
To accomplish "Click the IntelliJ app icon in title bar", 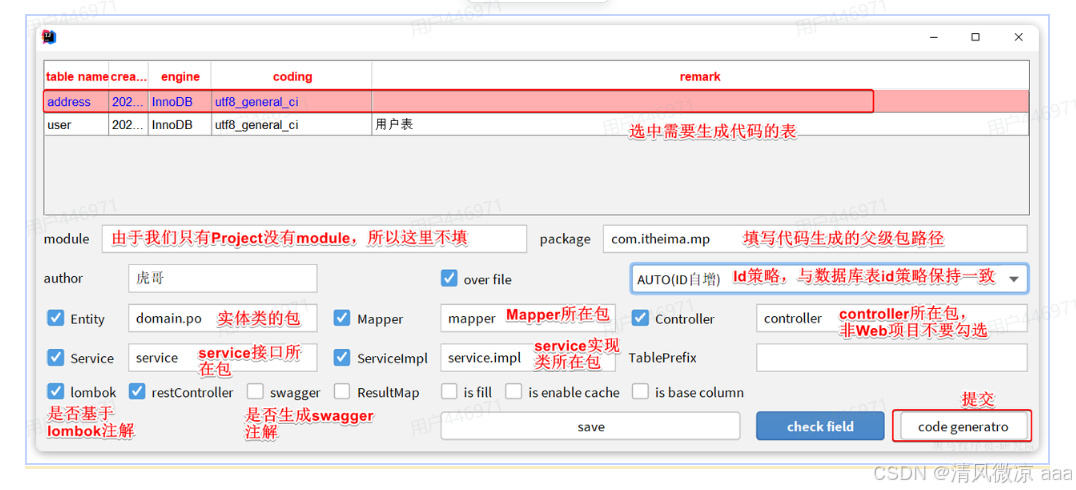I will pos(49,37).
